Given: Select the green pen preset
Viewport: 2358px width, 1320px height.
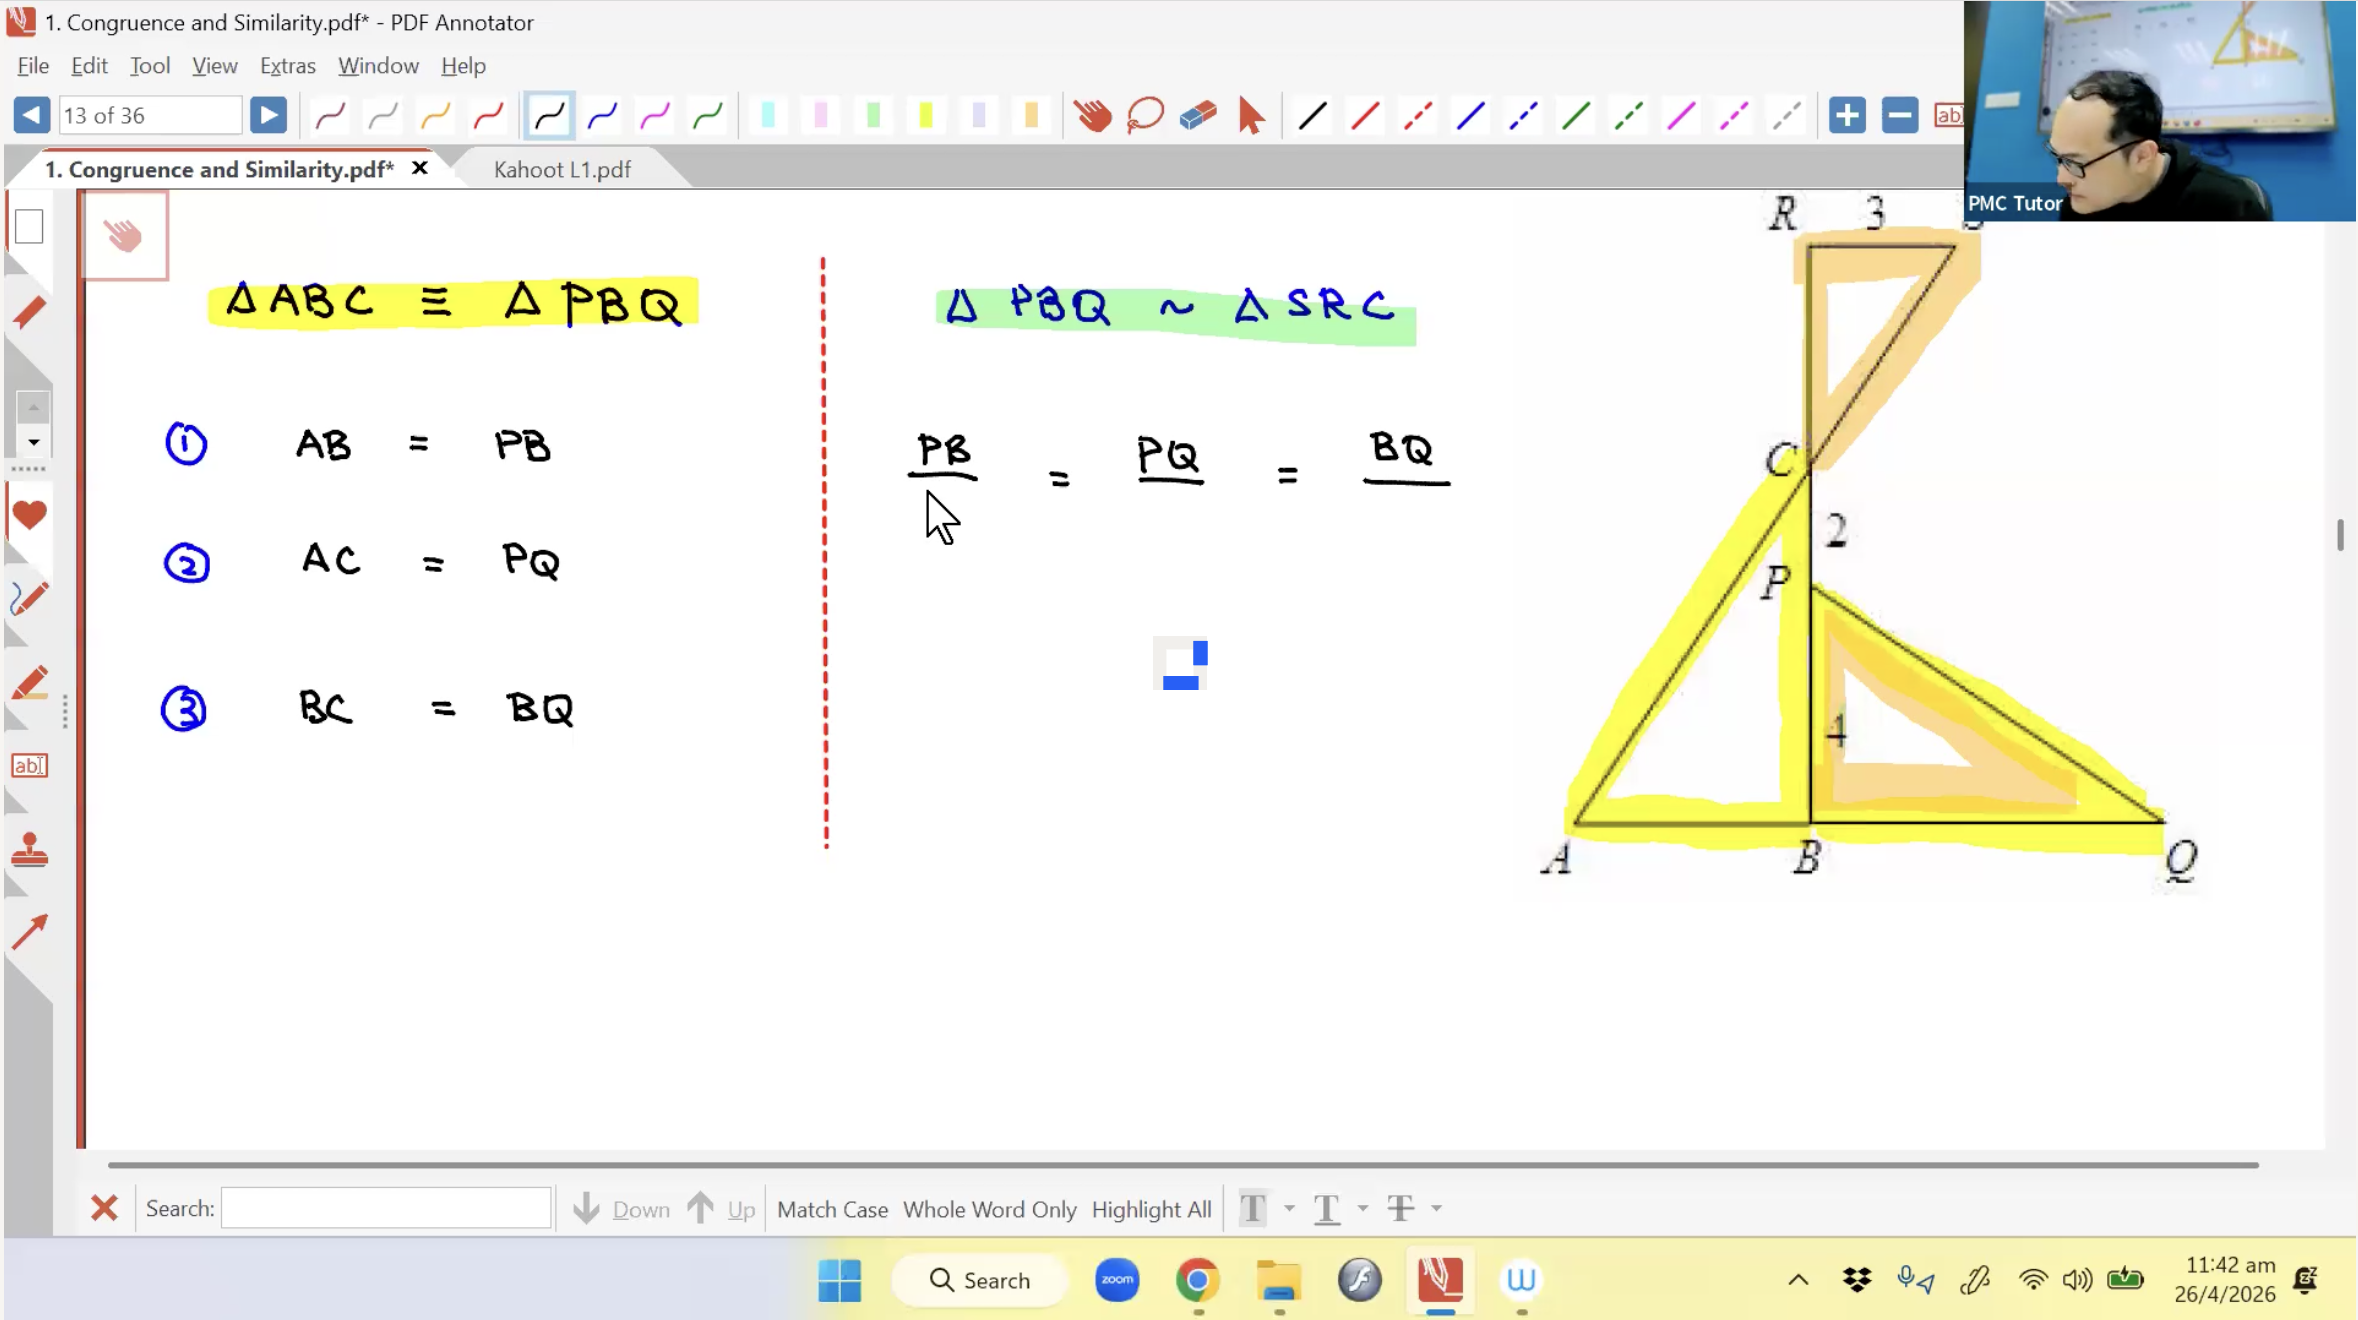Looking at the screenshot, I should point(708,116).
